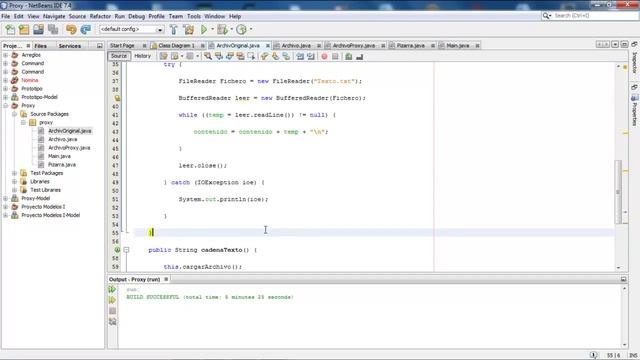Select Main.java in project tree
Viewport: 640px width, 360px height.
point(59,156)
